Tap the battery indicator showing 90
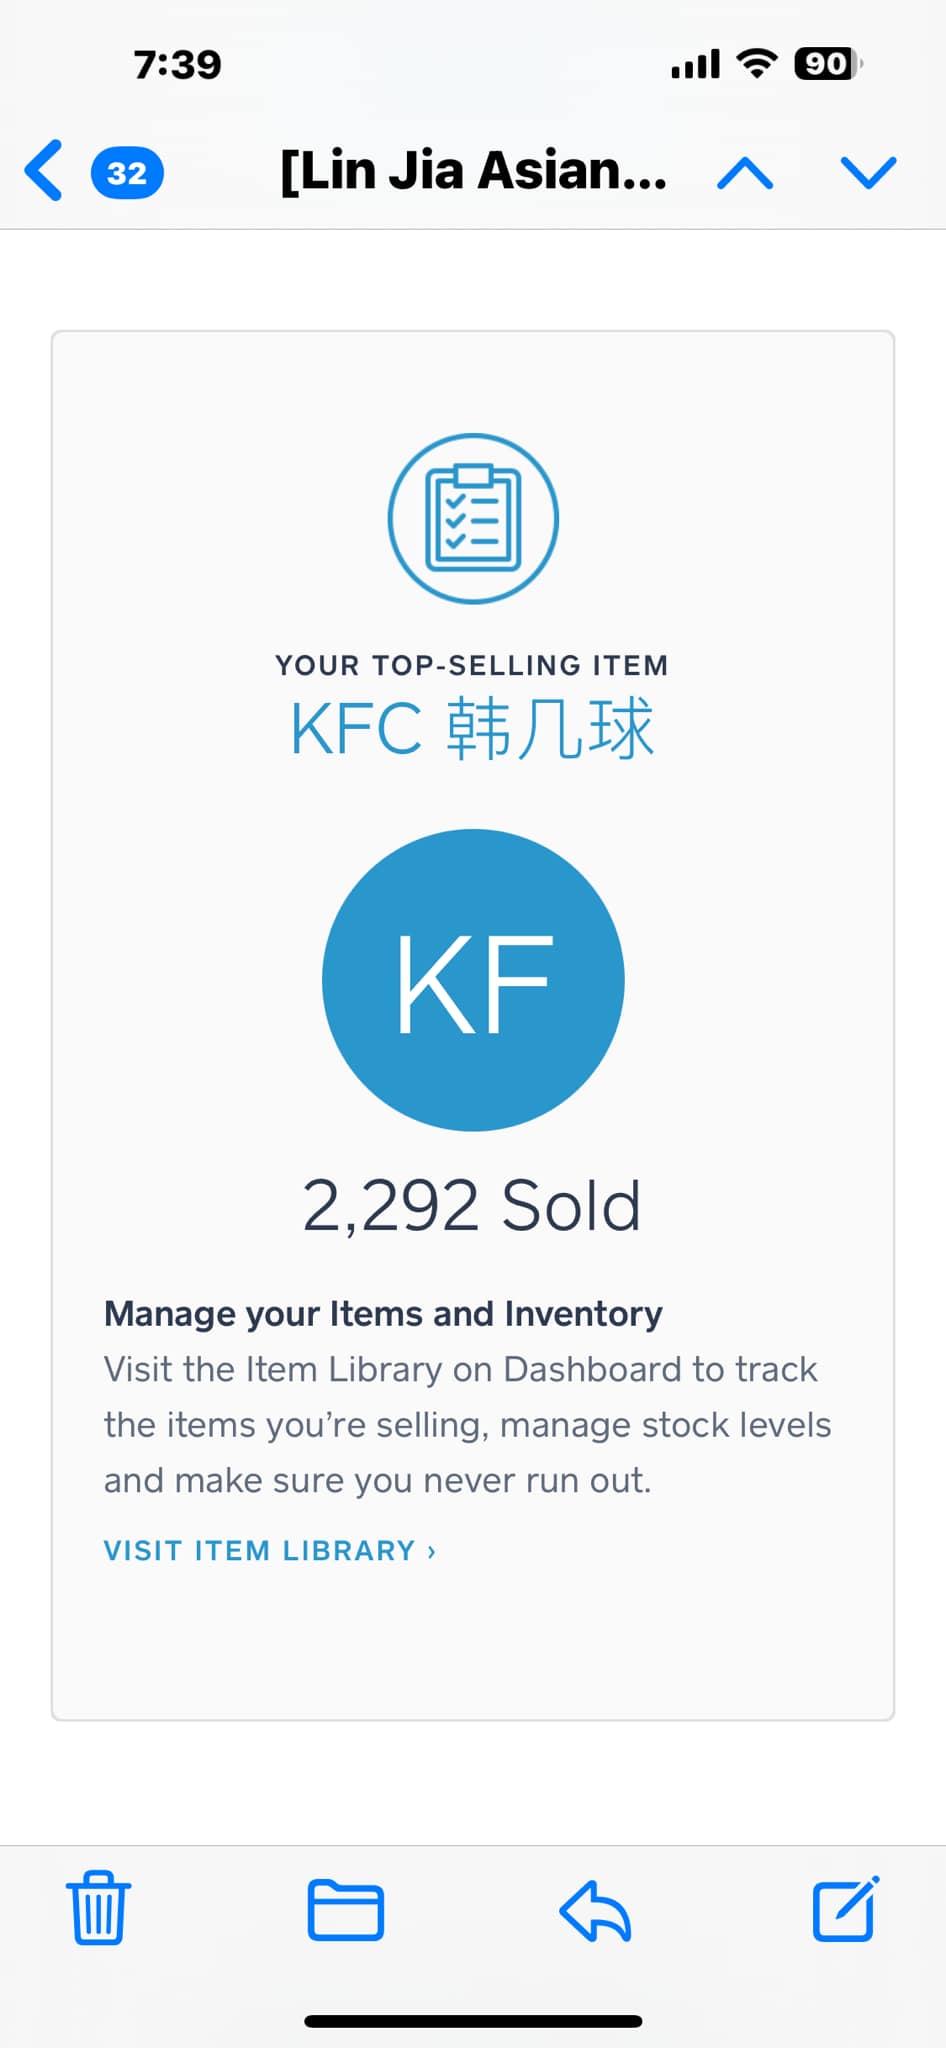946x2048 pixels. point(828,64)
